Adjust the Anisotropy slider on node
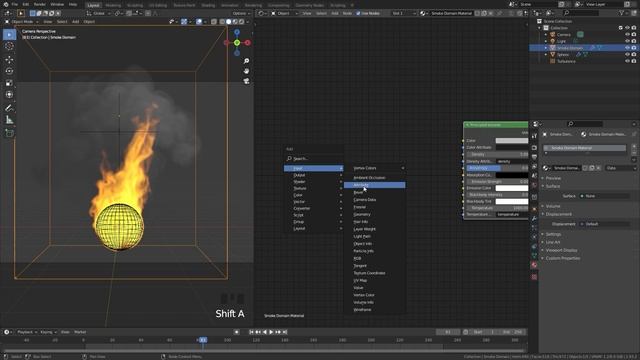Image resolution: width=640 pixels, height=360 pixels. (x=497, y=168)
